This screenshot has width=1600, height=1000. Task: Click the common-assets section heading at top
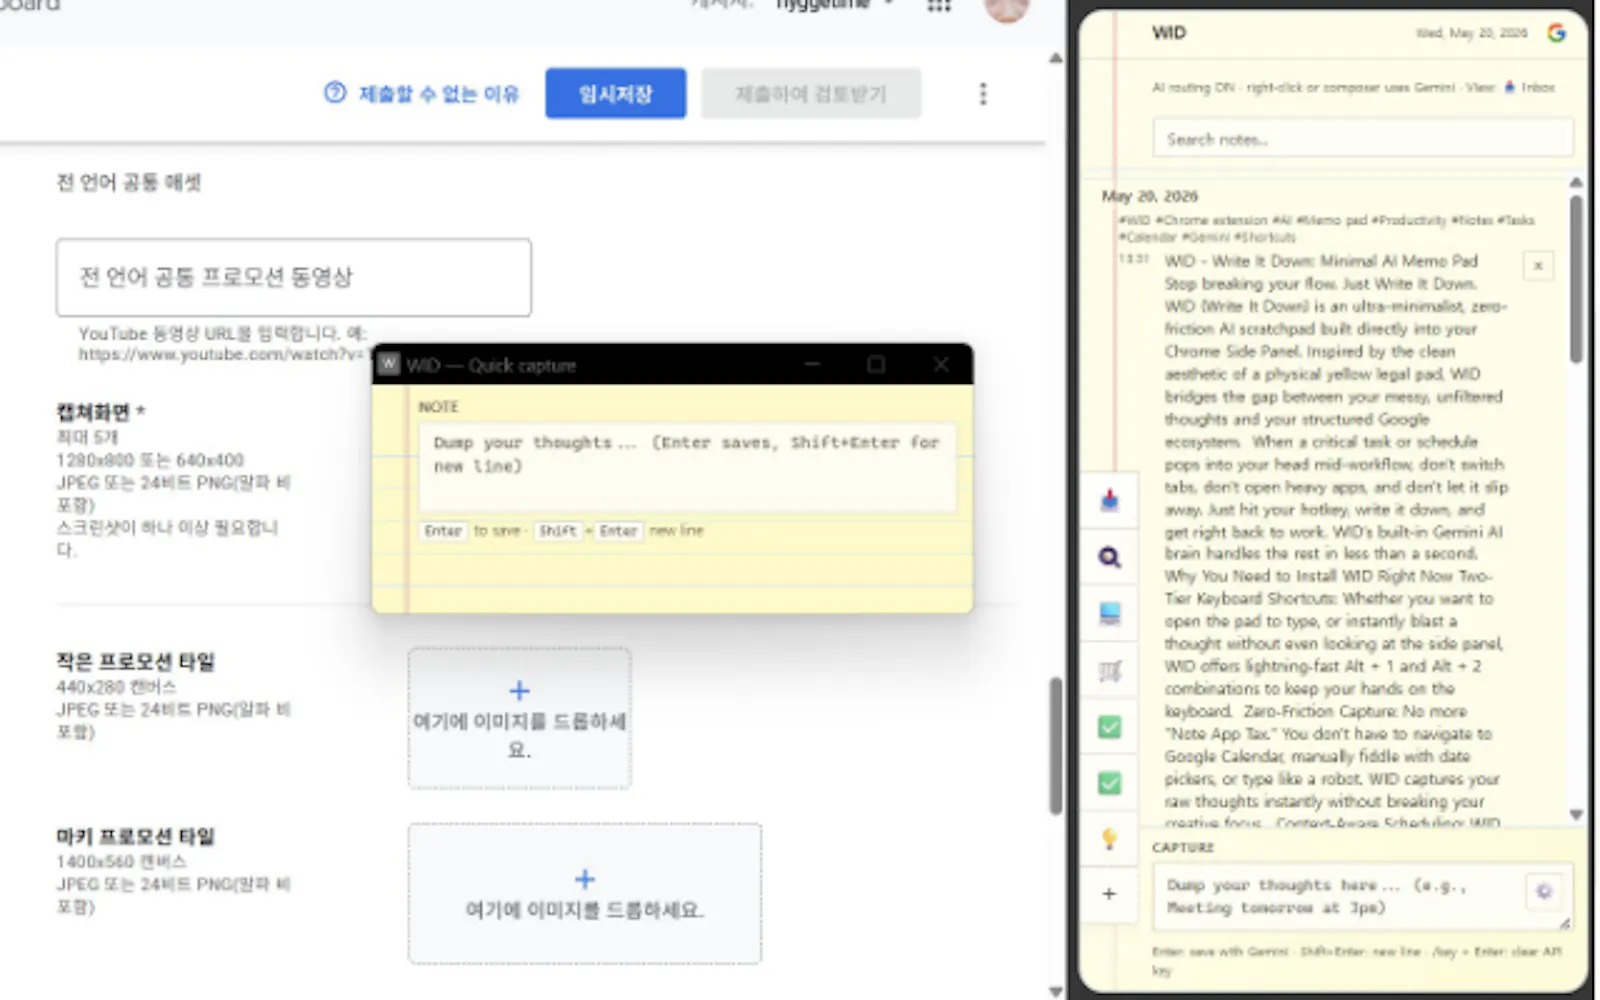tap(128, 182)
